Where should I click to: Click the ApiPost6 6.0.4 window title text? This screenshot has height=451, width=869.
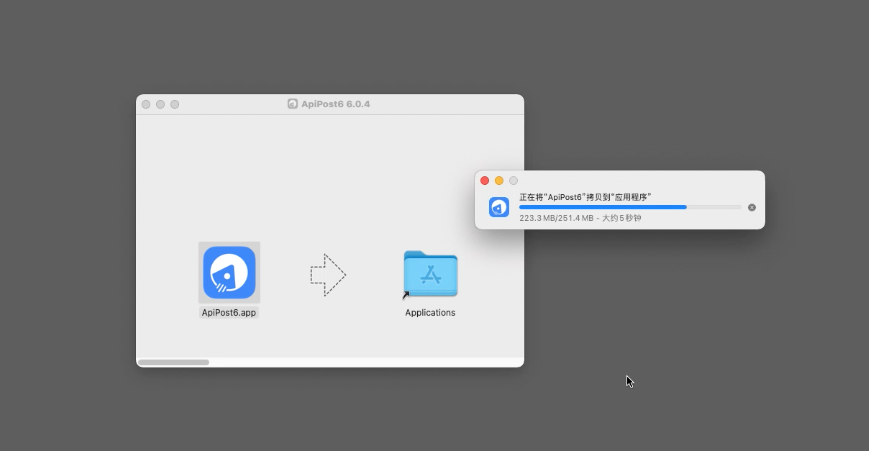pyautogui.click(x=335, y=104)
